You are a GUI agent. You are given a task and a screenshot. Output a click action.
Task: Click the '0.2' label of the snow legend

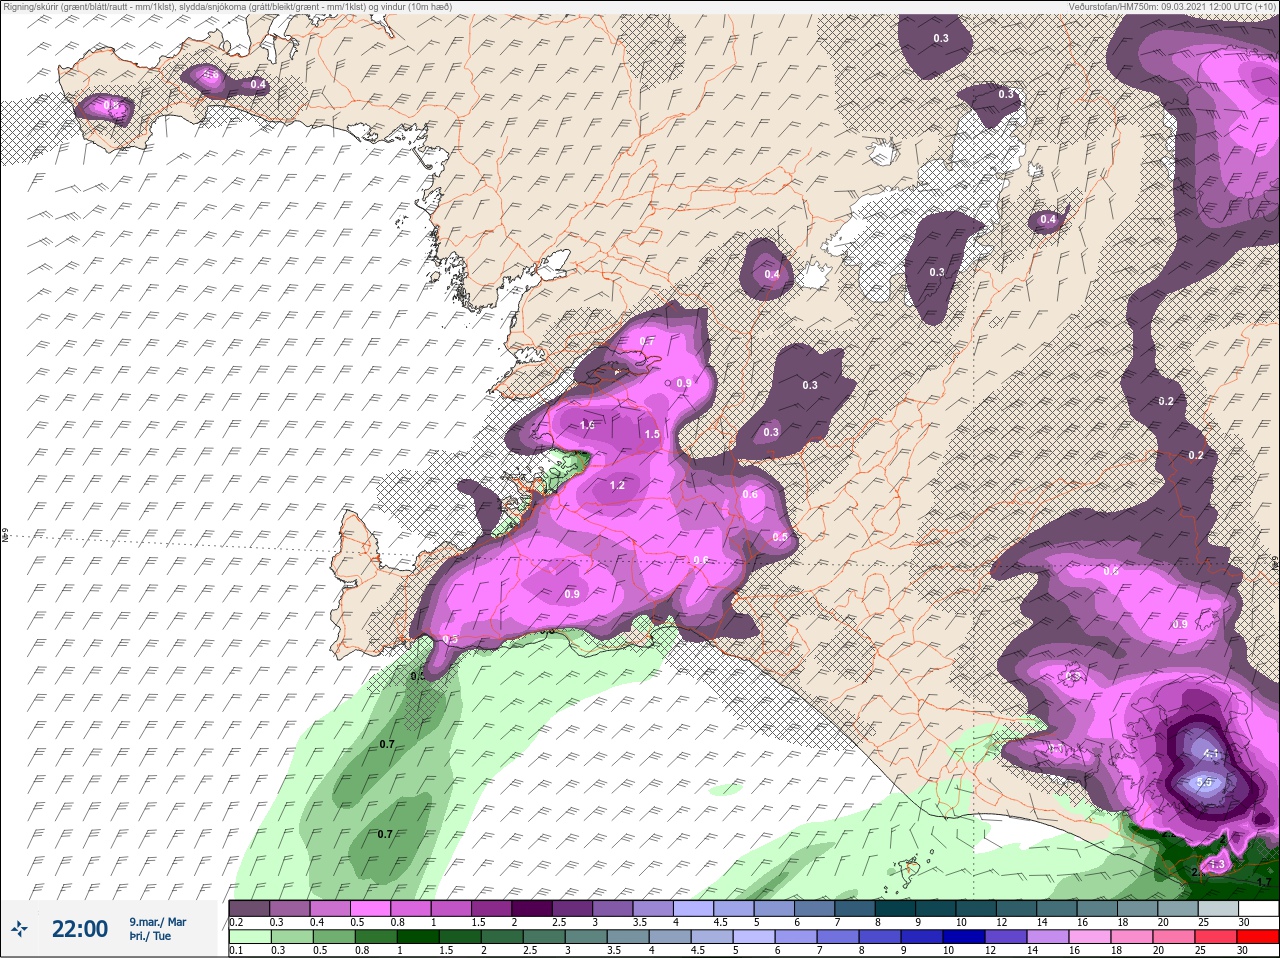(x=236, y=922)
